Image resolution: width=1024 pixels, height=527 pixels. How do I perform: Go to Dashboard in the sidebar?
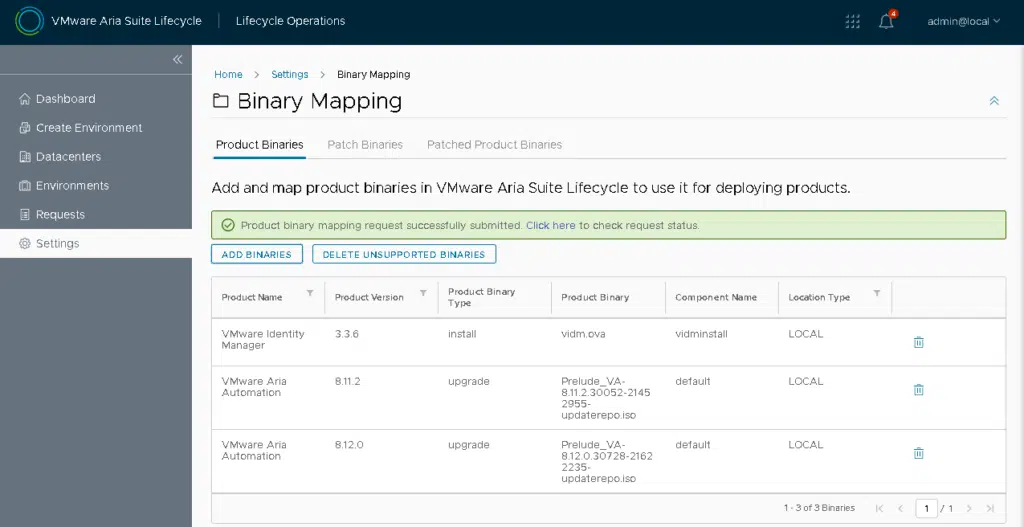(x=65, y=99)
